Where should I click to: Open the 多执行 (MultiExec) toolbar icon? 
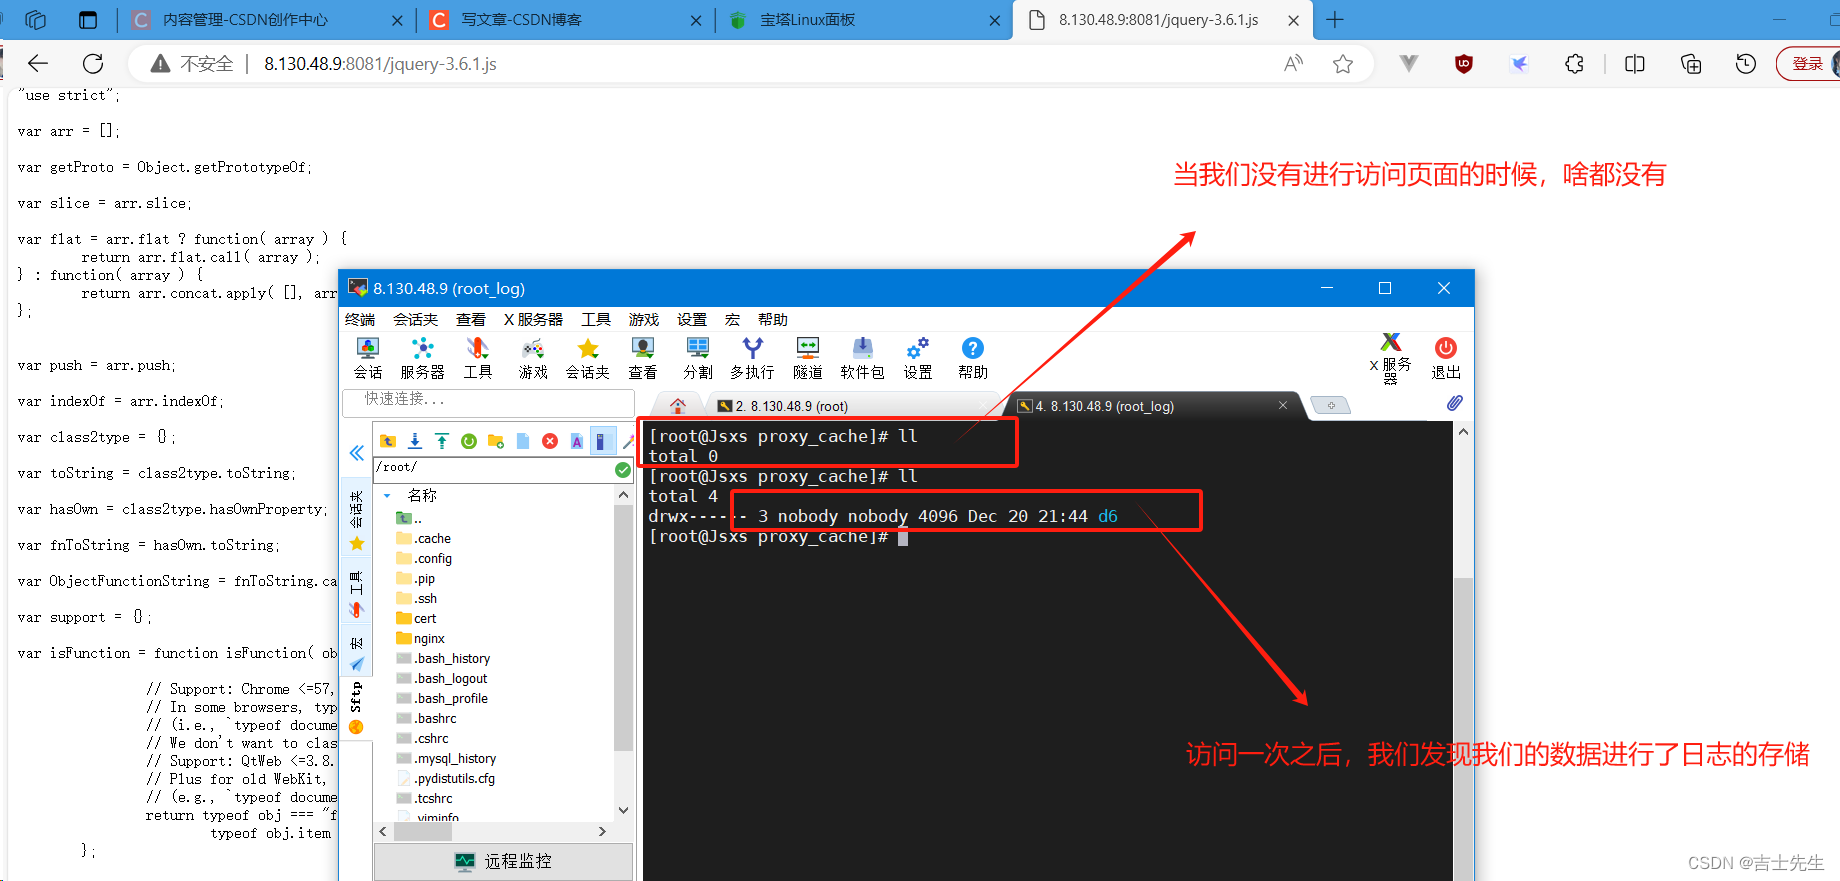pos(752,358)
